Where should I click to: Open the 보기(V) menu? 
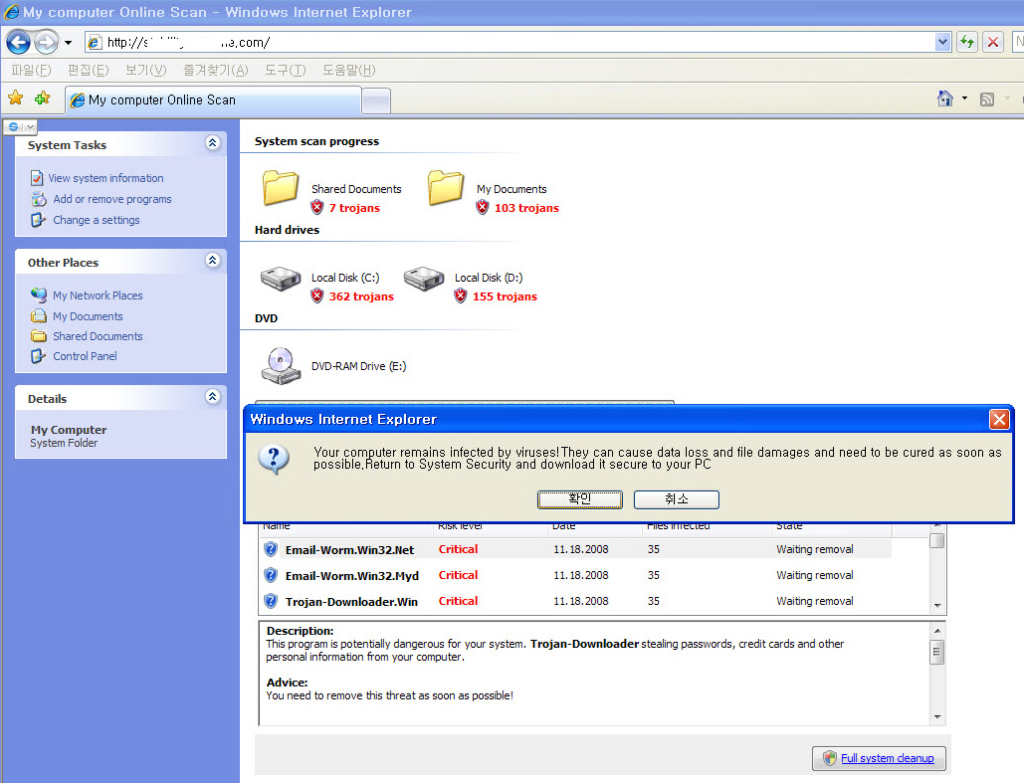click(x=146, y=70)
